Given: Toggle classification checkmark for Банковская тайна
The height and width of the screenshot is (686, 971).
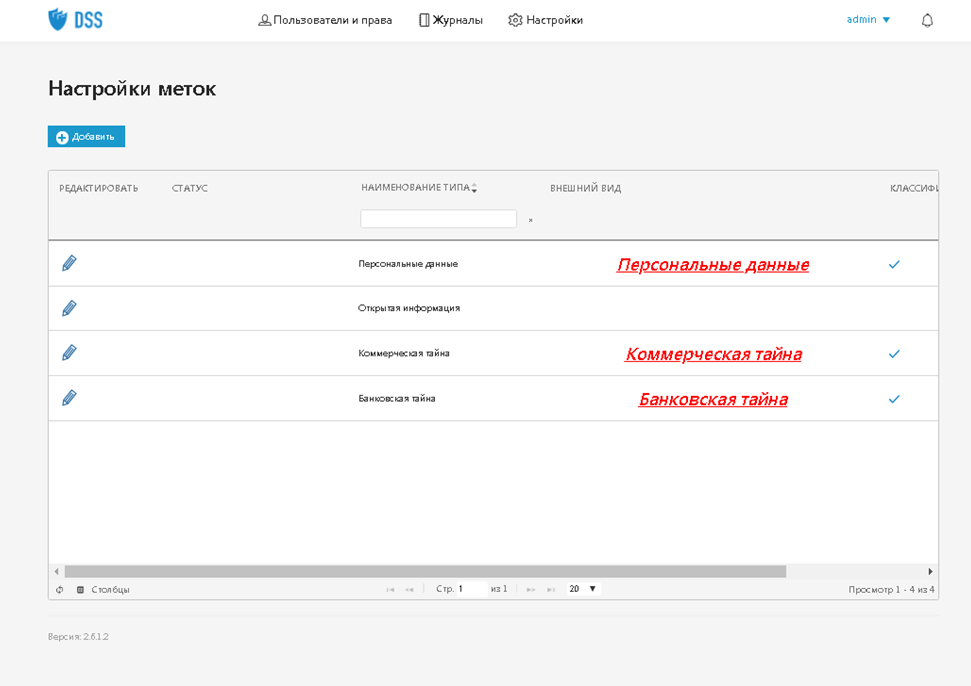Looking at the screenshot, I should tap(894, 399).
